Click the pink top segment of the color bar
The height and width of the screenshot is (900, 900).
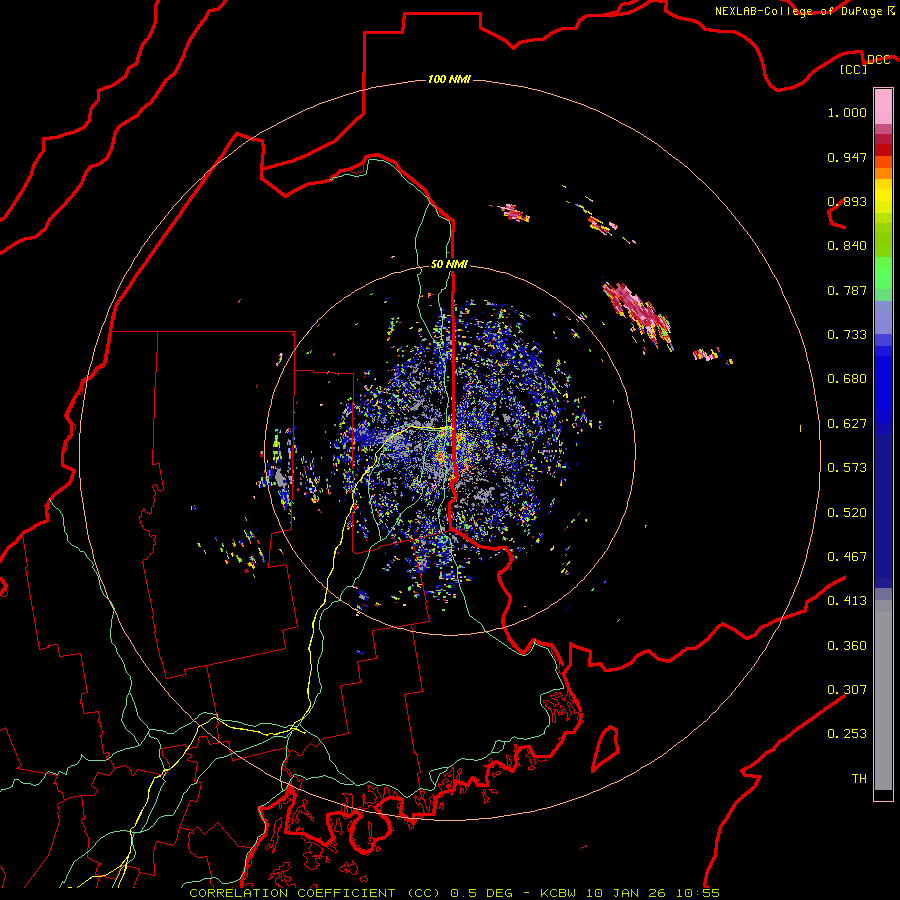[883, 107]
